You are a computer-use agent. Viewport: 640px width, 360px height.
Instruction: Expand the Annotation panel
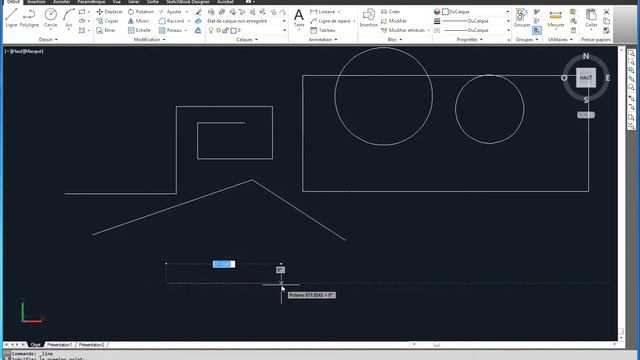tap(323, 40)
